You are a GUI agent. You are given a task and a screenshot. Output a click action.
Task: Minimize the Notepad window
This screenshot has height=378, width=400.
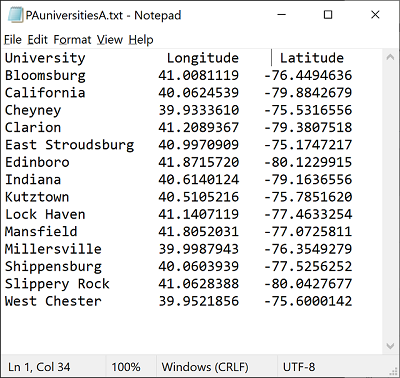pyautogui.click(x=282, y=15)
